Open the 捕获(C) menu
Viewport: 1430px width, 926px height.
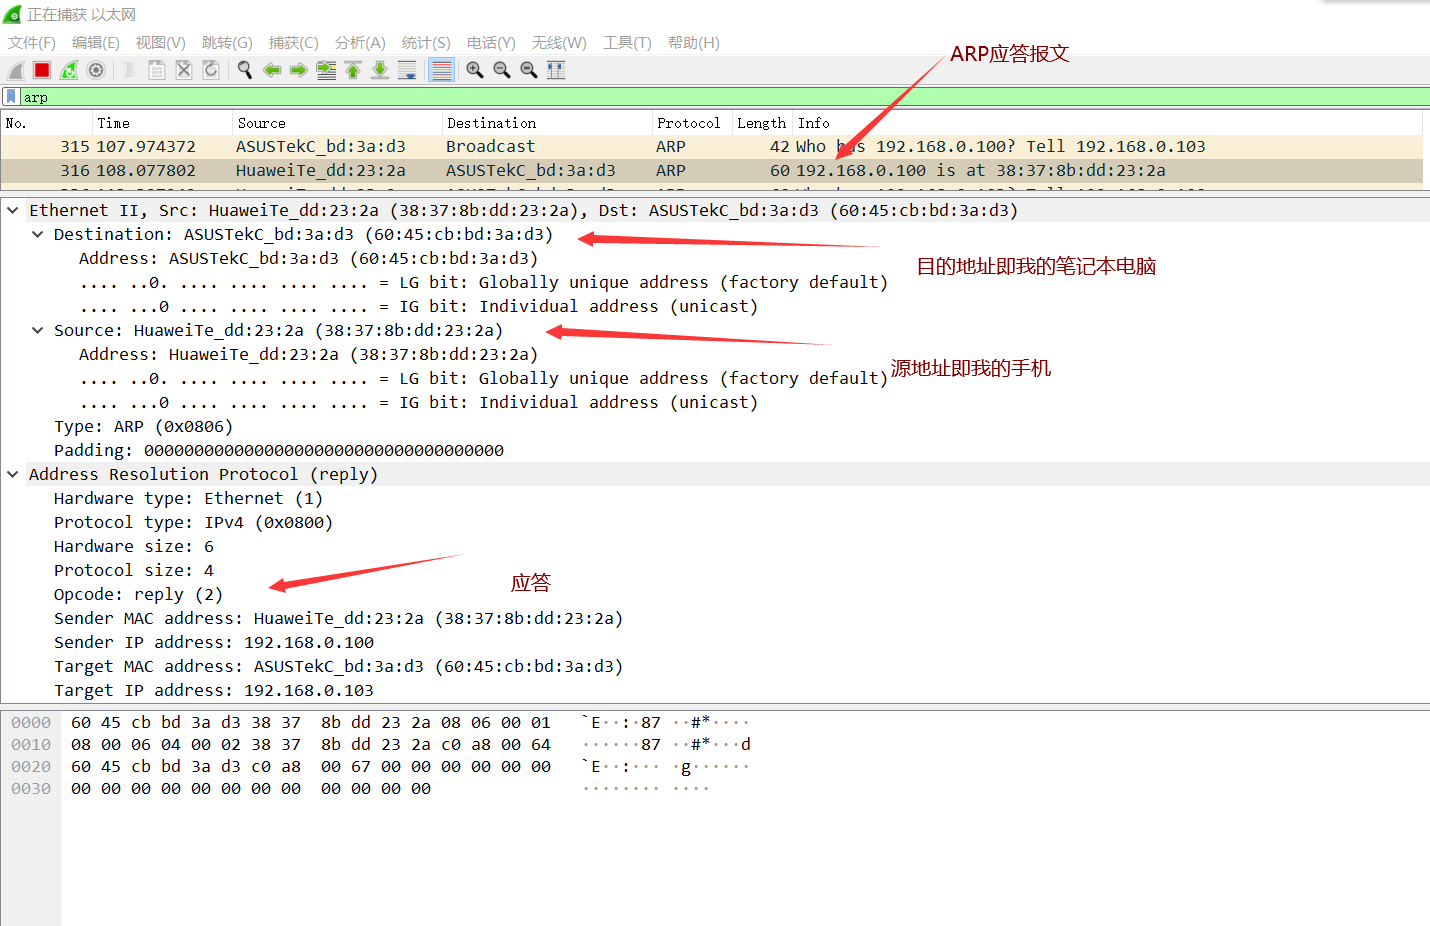pyautogui.click(x=294, y=42)
